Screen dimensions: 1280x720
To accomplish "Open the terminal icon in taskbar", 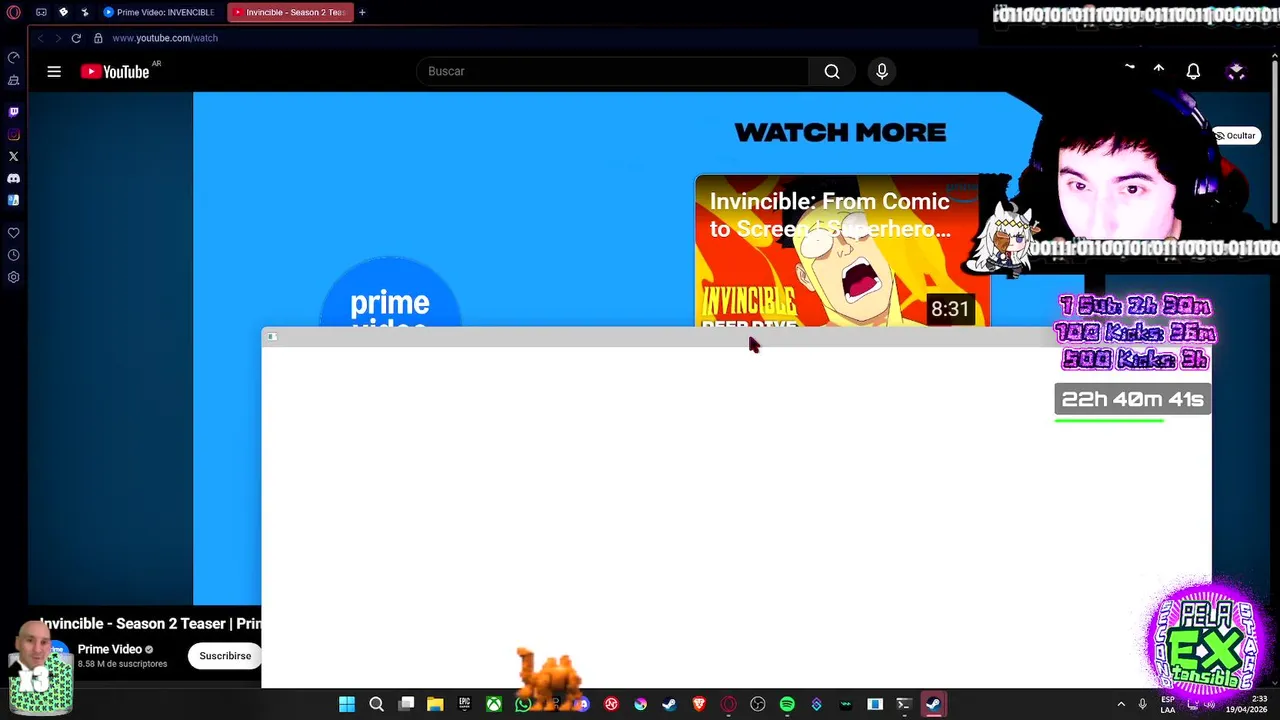I will click(904, 704).
